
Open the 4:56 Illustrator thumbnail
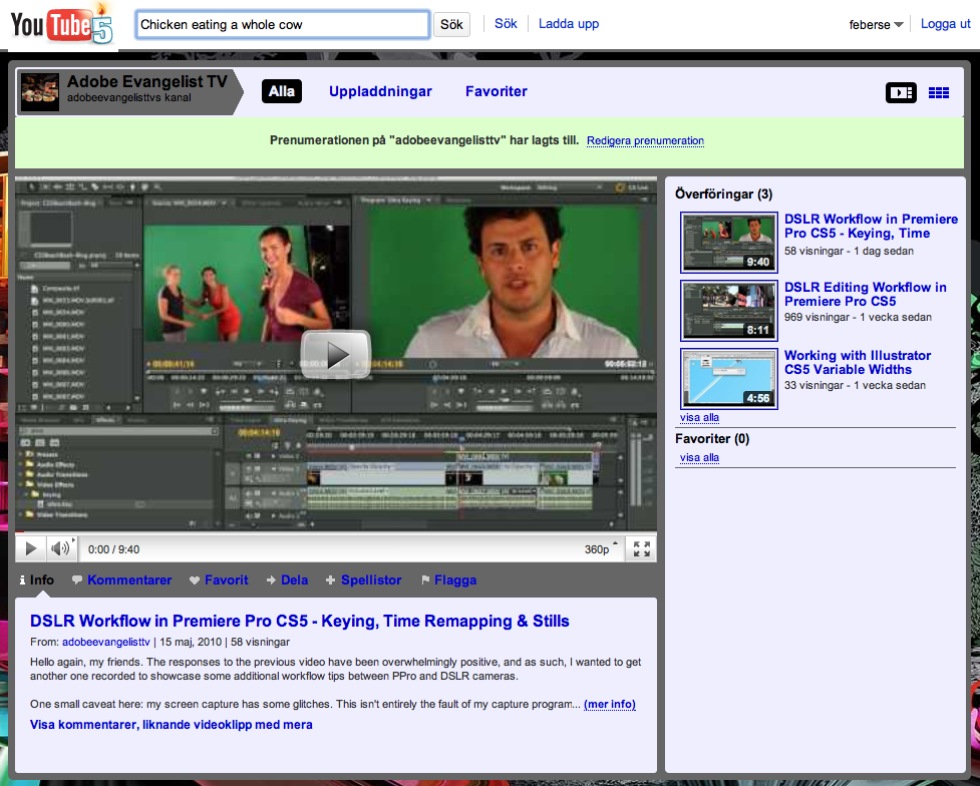click(729, 379)
